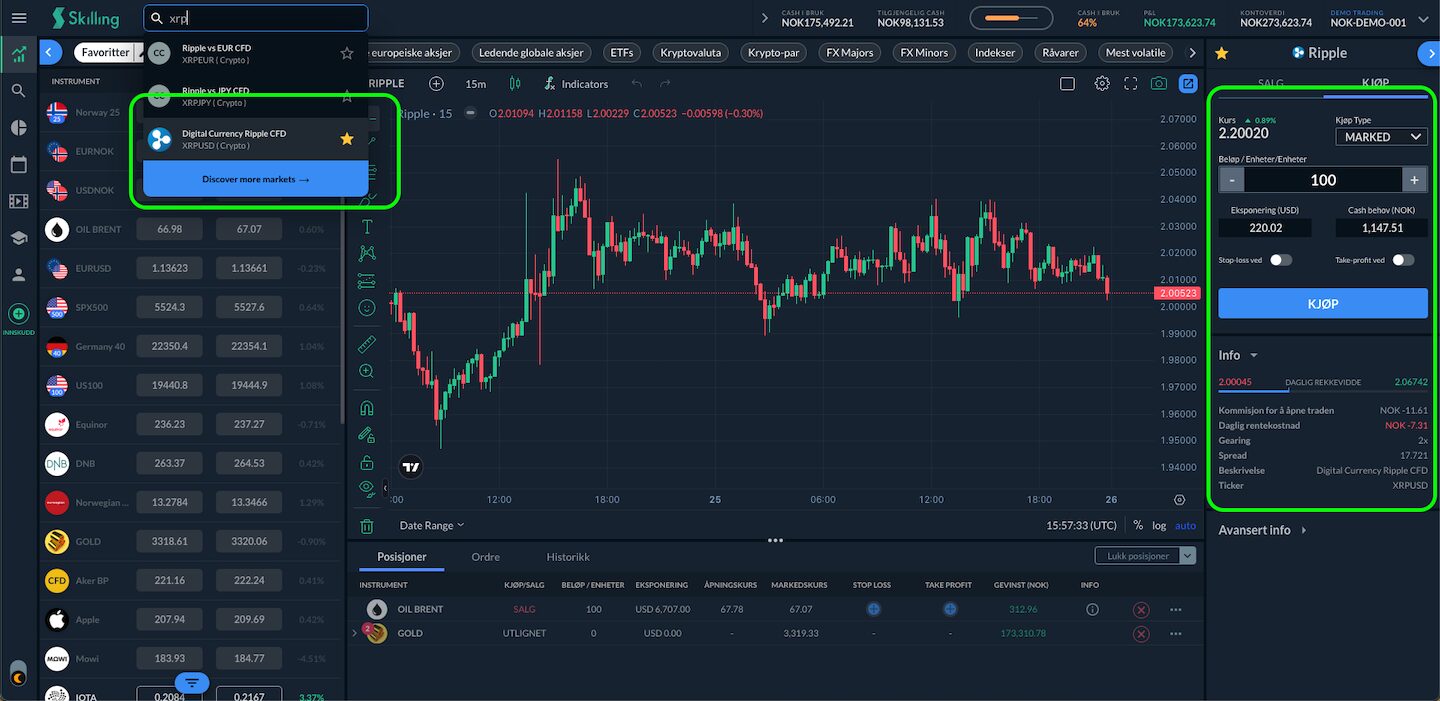Viewport: 1440px width, 701px height.
Task: Collapse the chart legend minus button
Action: (x=470, y=113)
